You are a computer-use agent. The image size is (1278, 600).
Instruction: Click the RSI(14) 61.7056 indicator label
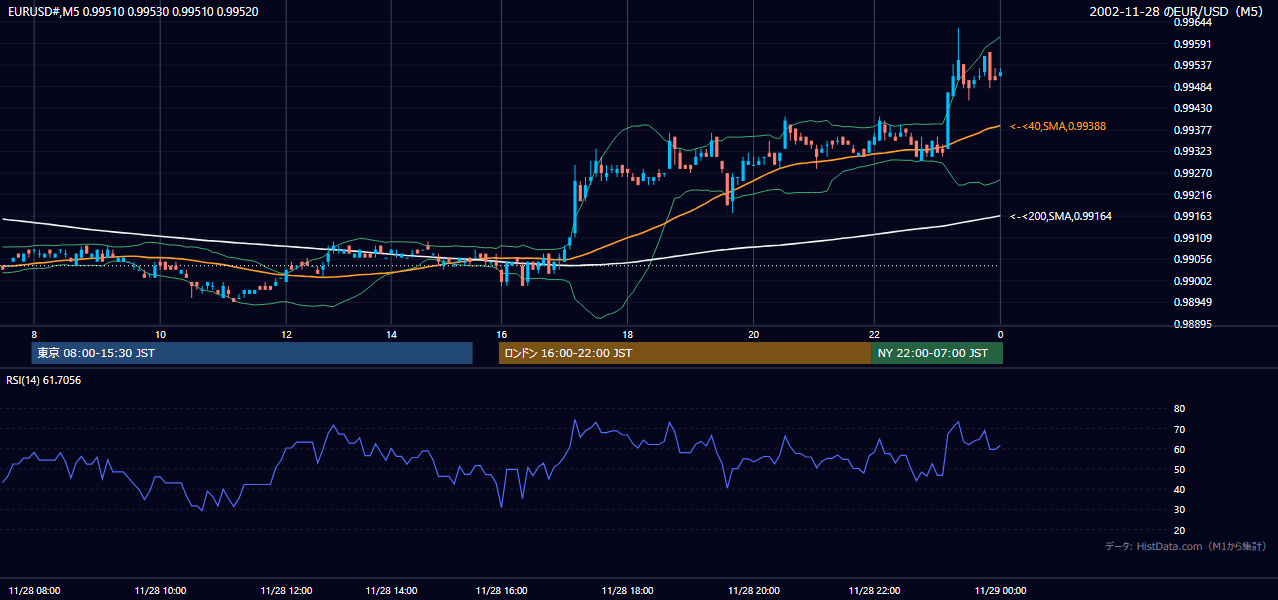[x=43, y=380]
